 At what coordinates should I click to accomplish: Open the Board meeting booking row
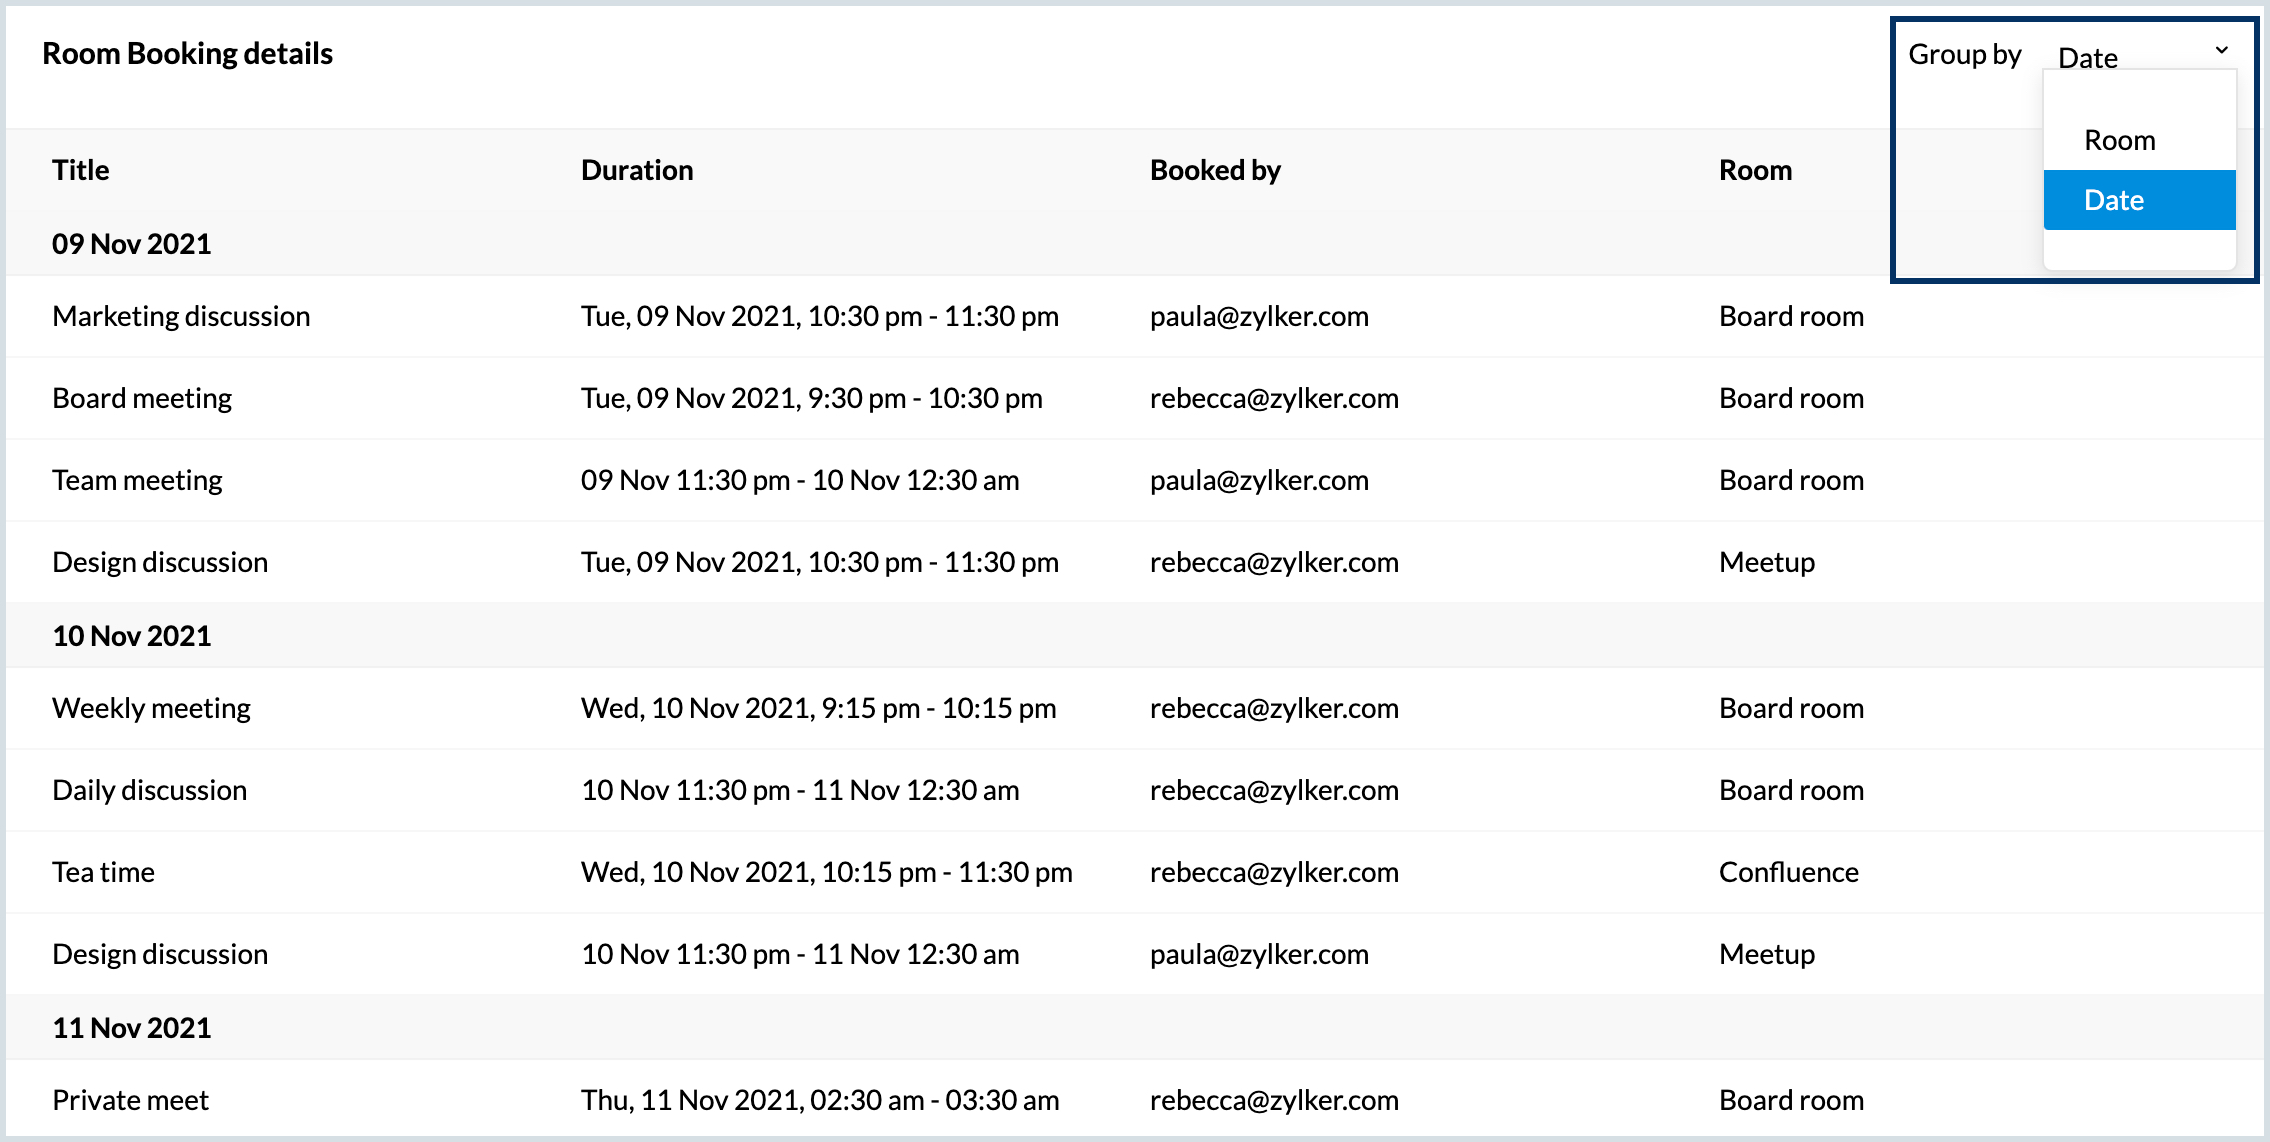click(142, 398)
